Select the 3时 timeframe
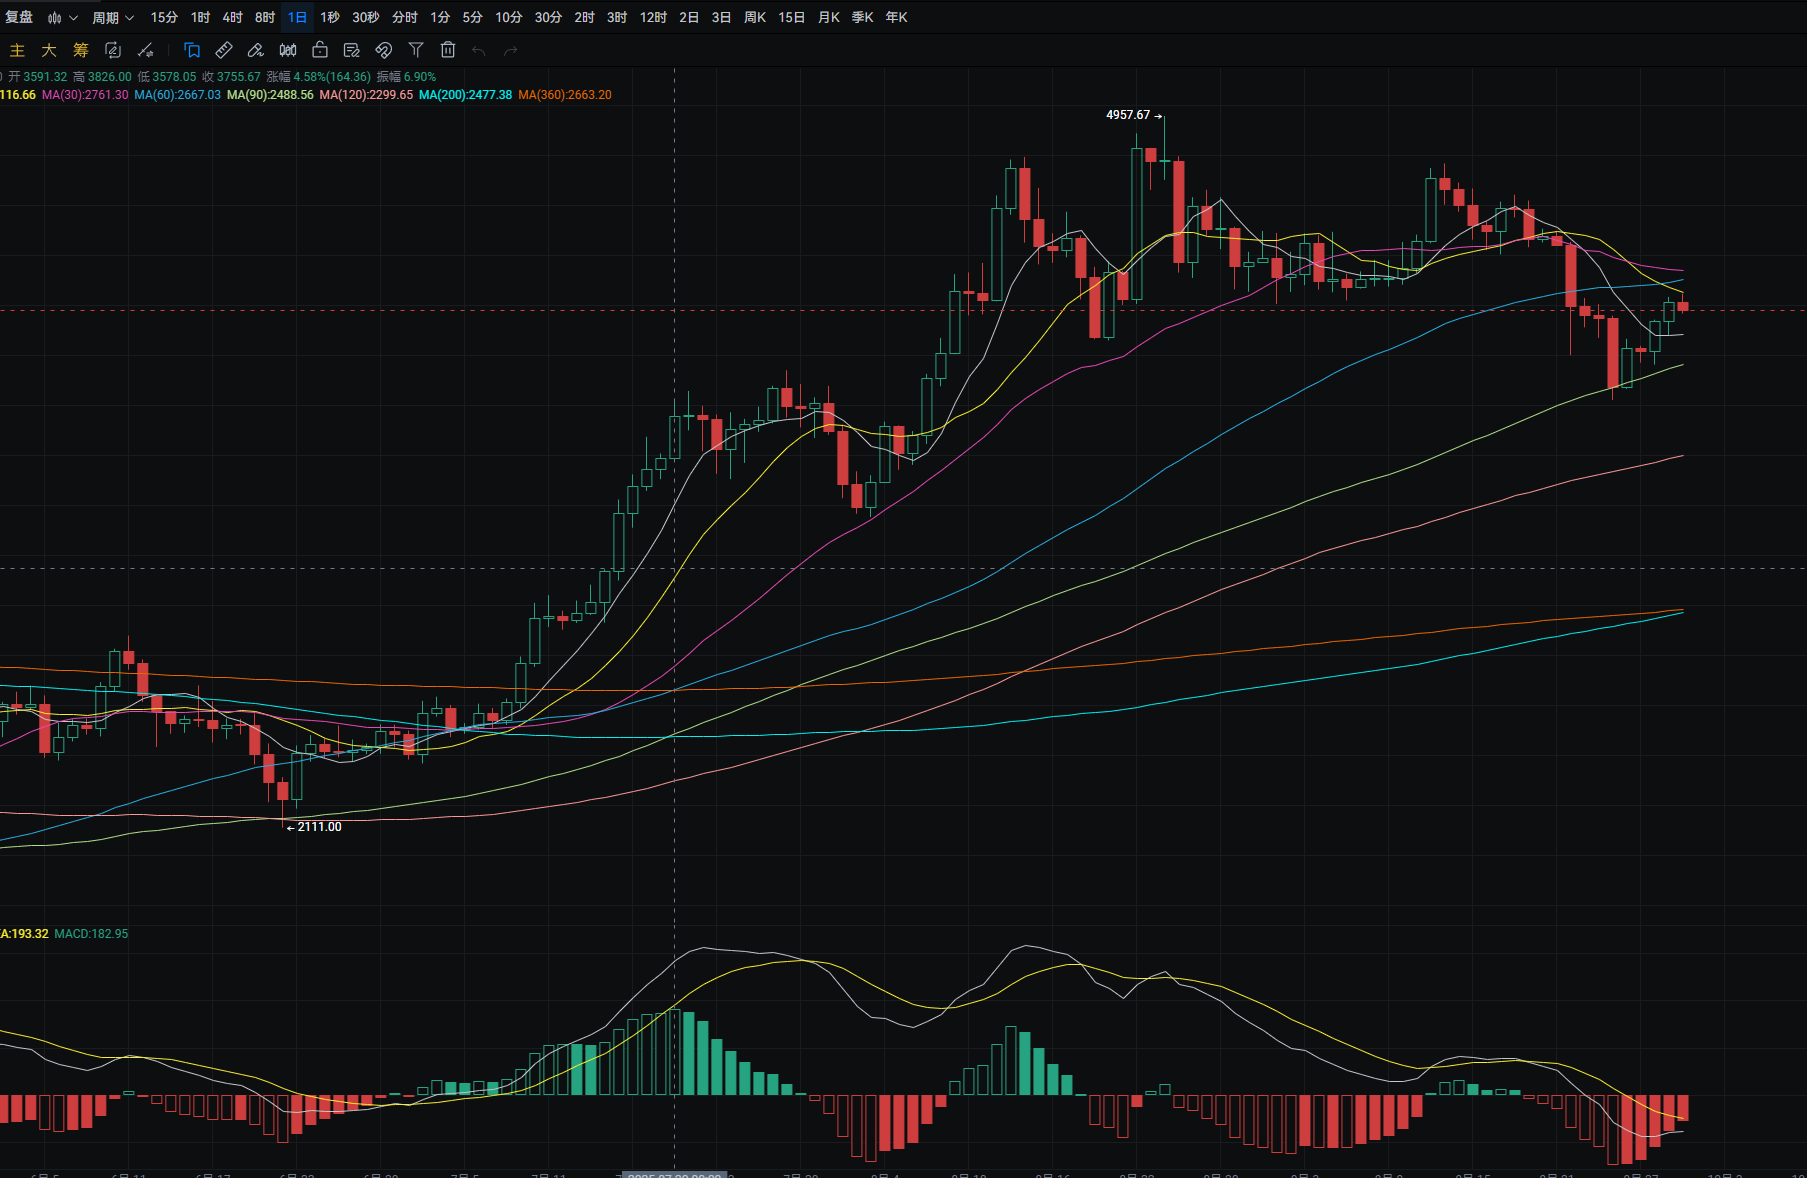 pyautogui.click(x=617, y=17)
